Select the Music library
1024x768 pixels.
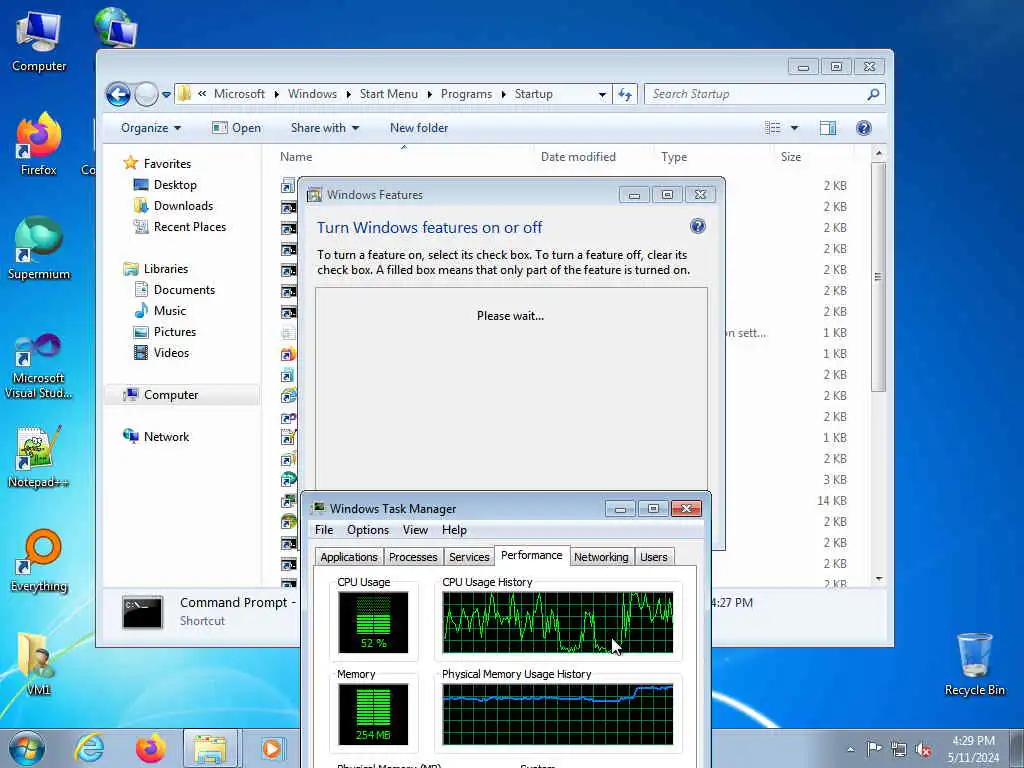160,311
